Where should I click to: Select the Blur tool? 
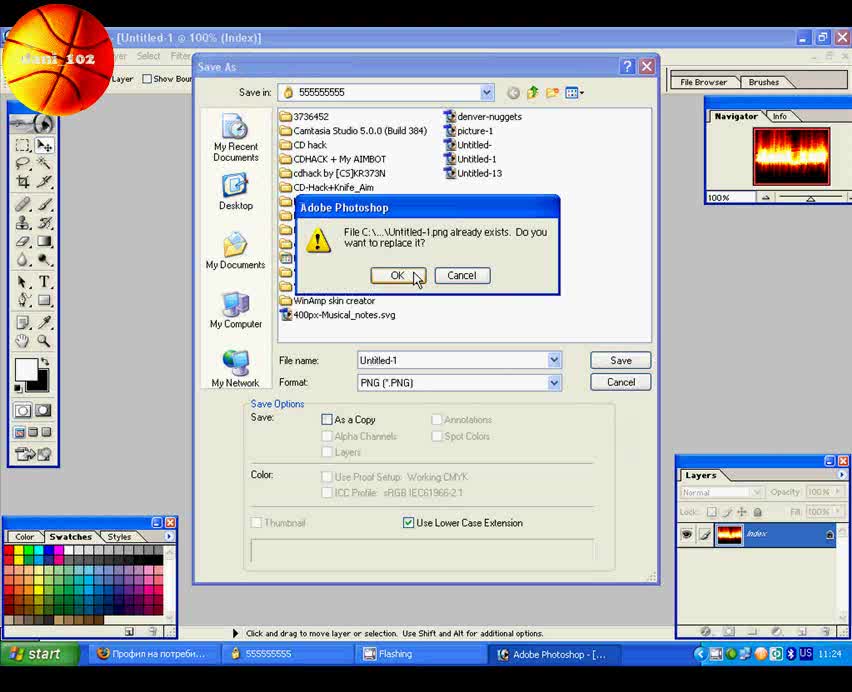pyautogui.click(x=22, y=260)
